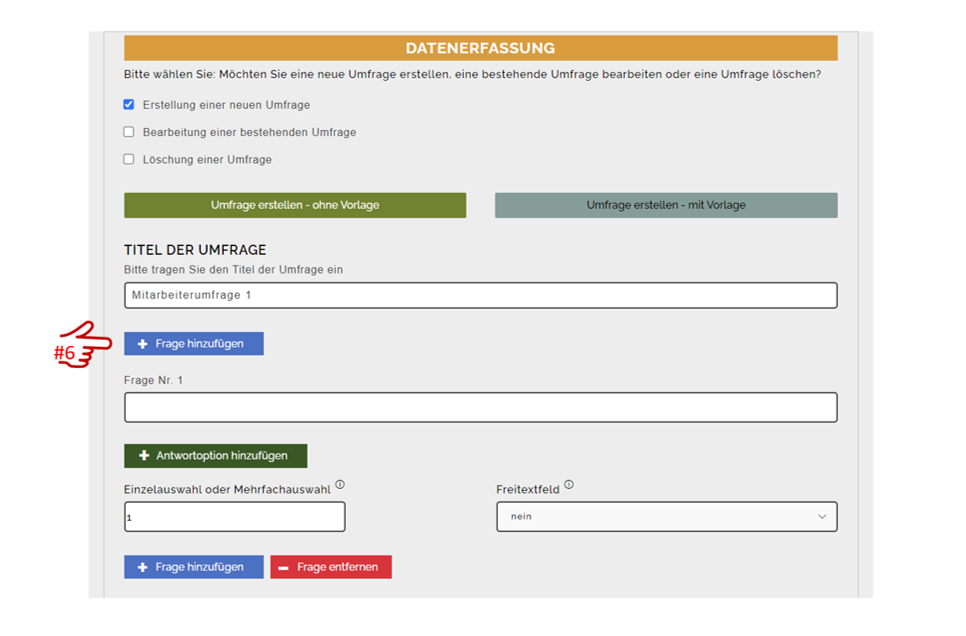The height and width of the screenshot is (636, 966).
Task: Click the plus icon on bottom Frage hinzufügen
Action: pyautogui.click(x=142, y=568)
